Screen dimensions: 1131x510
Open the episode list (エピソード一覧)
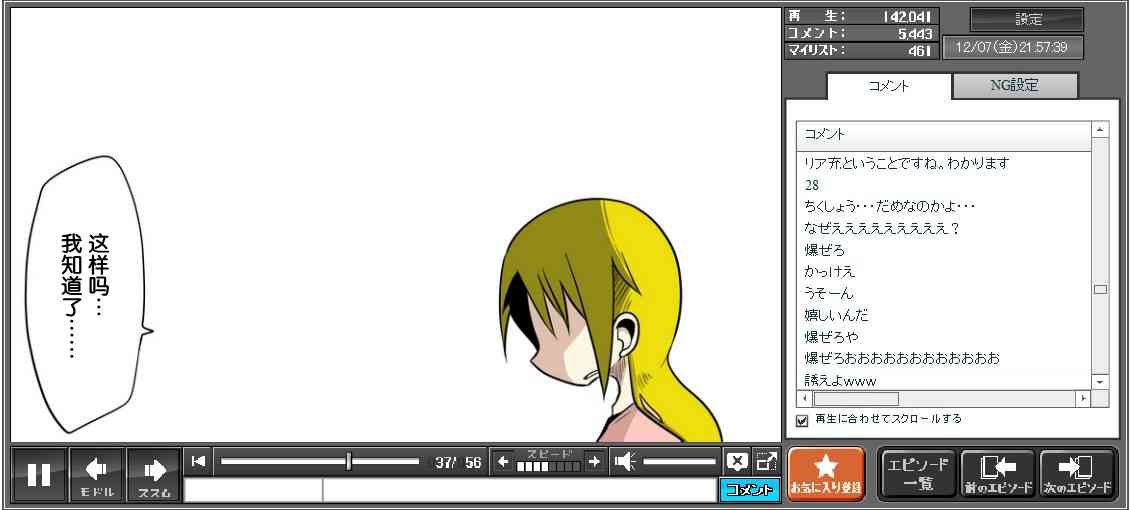point(917,474)
